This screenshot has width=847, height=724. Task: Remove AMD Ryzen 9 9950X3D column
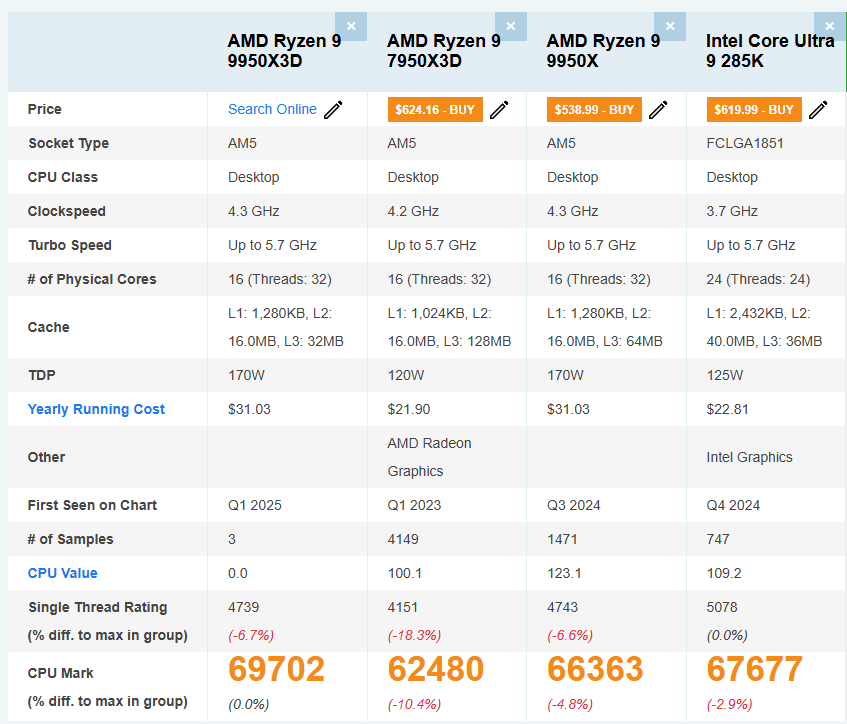pos(351,26)
